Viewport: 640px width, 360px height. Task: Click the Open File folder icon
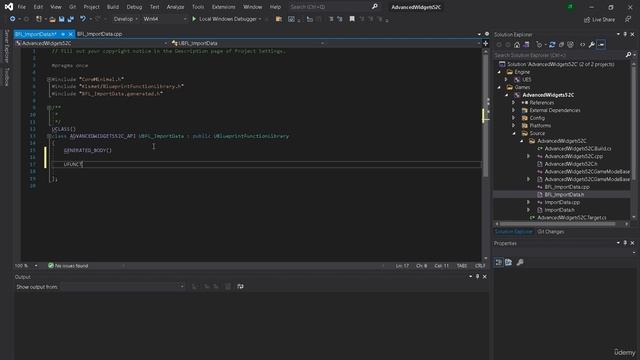pyautogui.click(x=52, y=19)
